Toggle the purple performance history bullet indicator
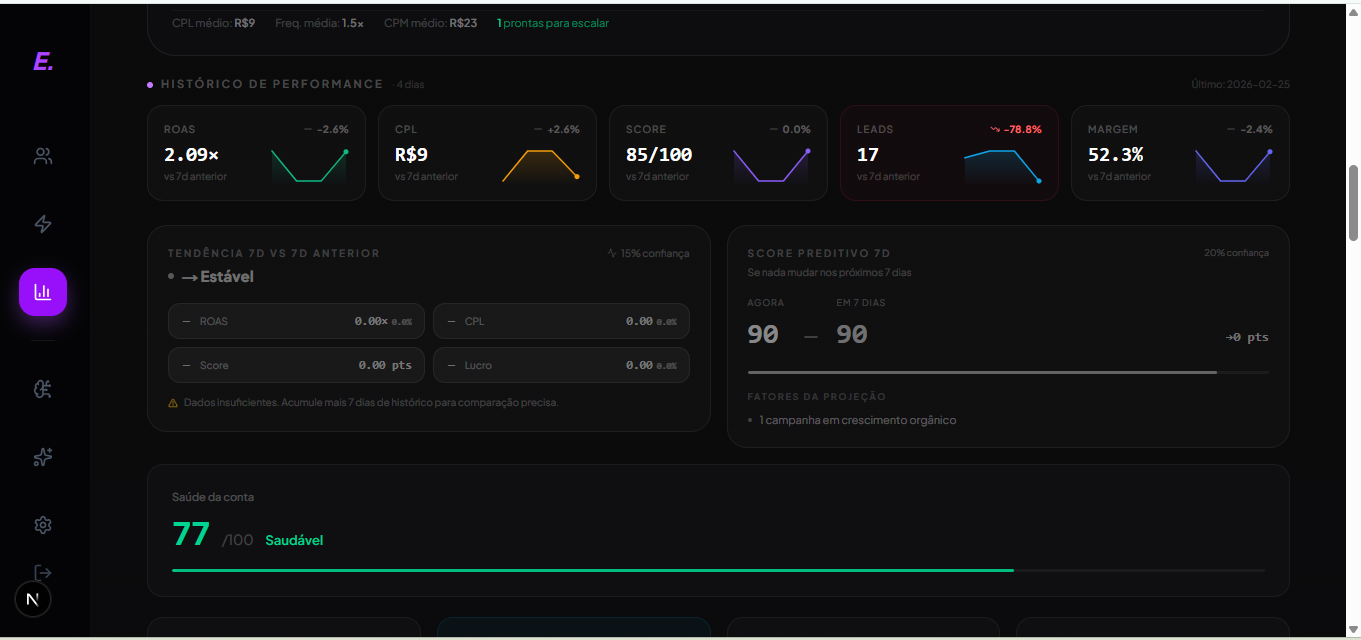Image resolution: width=1361 pixels, height=640 pixels. pos(150,84)
